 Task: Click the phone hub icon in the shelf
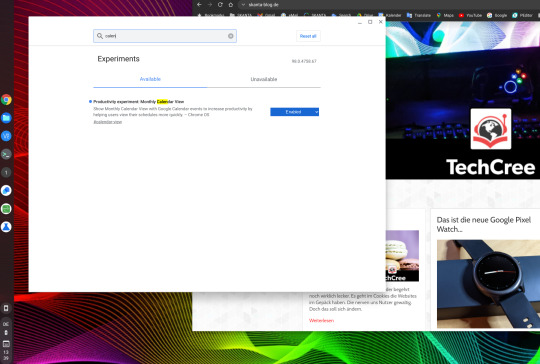coord(6,308)
